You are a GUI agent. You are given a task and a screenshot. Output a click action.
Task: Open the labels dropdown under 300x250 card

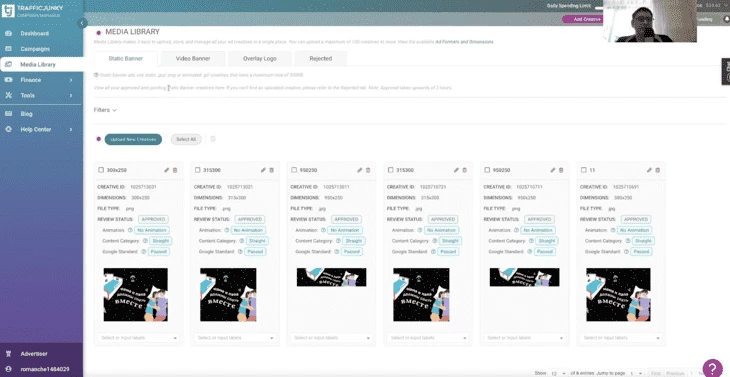tap(139, 338)
